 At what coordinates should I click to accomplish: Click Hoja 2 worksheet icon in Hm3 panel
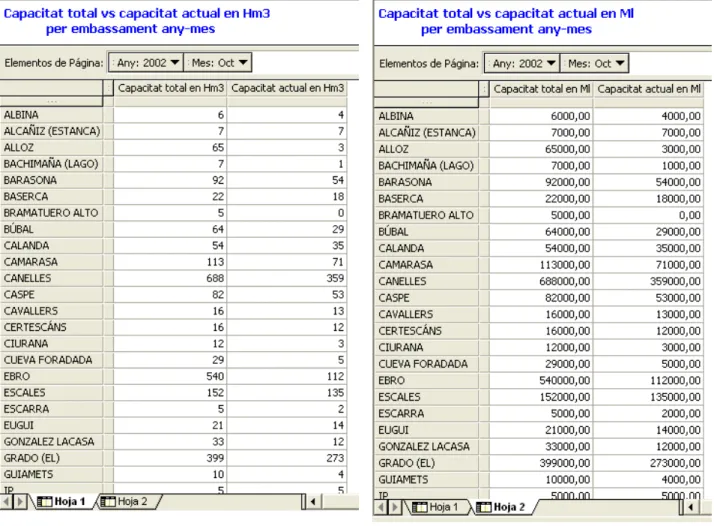[108, 502]
